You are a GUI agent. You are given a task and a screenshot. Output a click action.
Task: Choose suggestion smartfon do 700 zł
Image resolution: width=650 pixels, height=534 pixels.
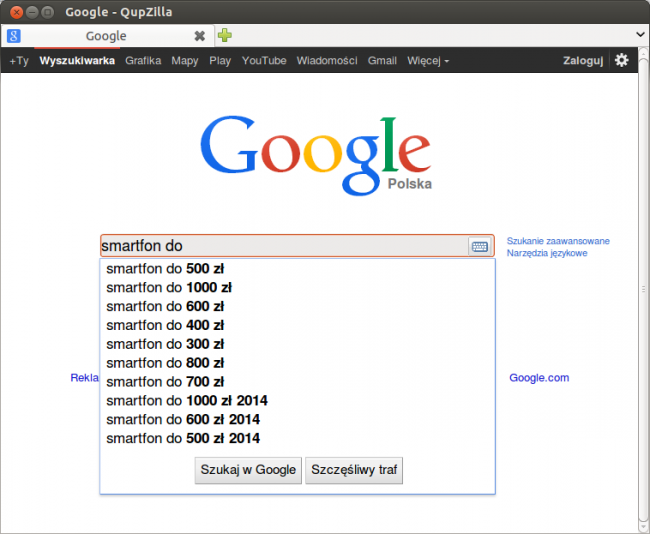coord(298,382)
